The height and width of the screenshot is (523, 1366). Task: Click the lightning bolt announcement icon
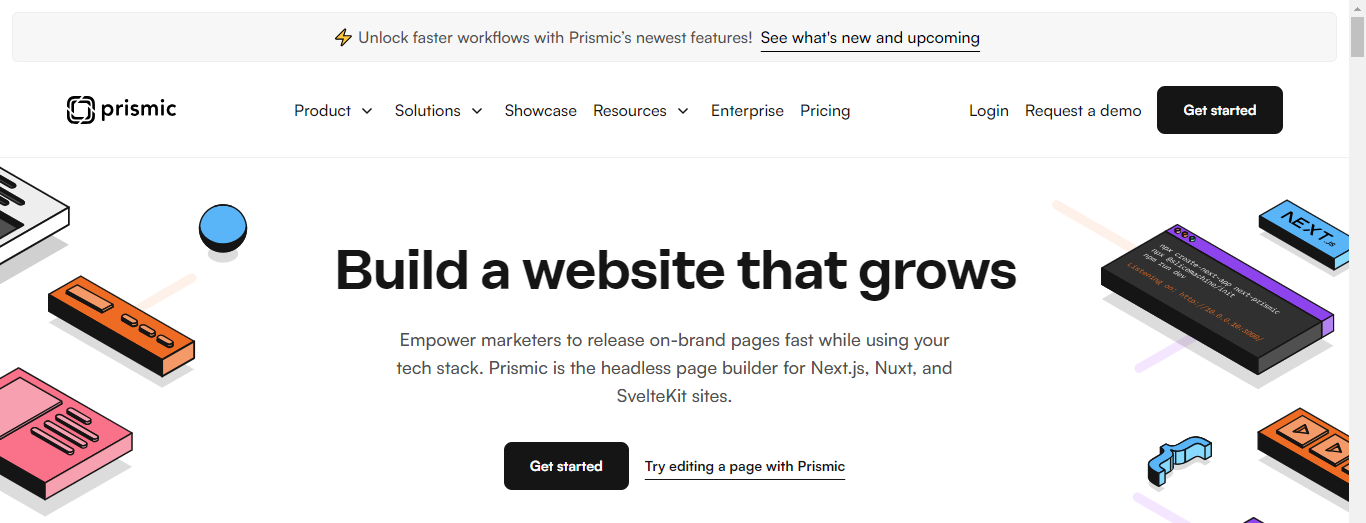[343, 38]
